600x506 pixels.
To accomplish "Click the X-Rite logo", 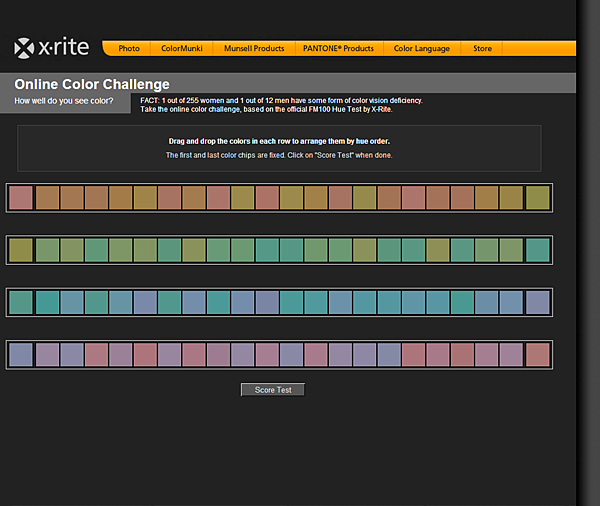I will [x=52, y=47].
